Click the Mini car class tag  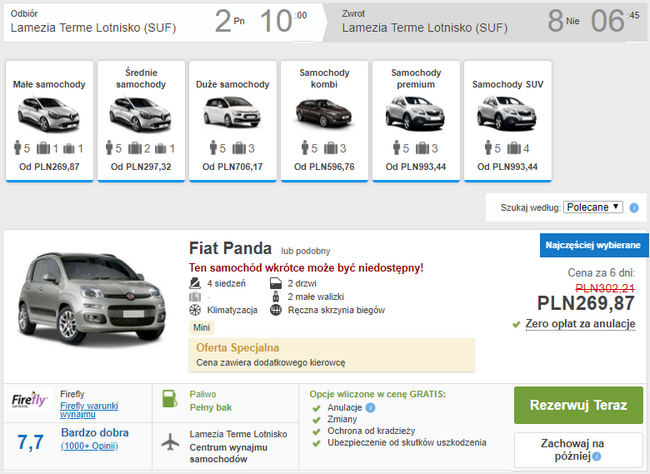coord(201,328)
